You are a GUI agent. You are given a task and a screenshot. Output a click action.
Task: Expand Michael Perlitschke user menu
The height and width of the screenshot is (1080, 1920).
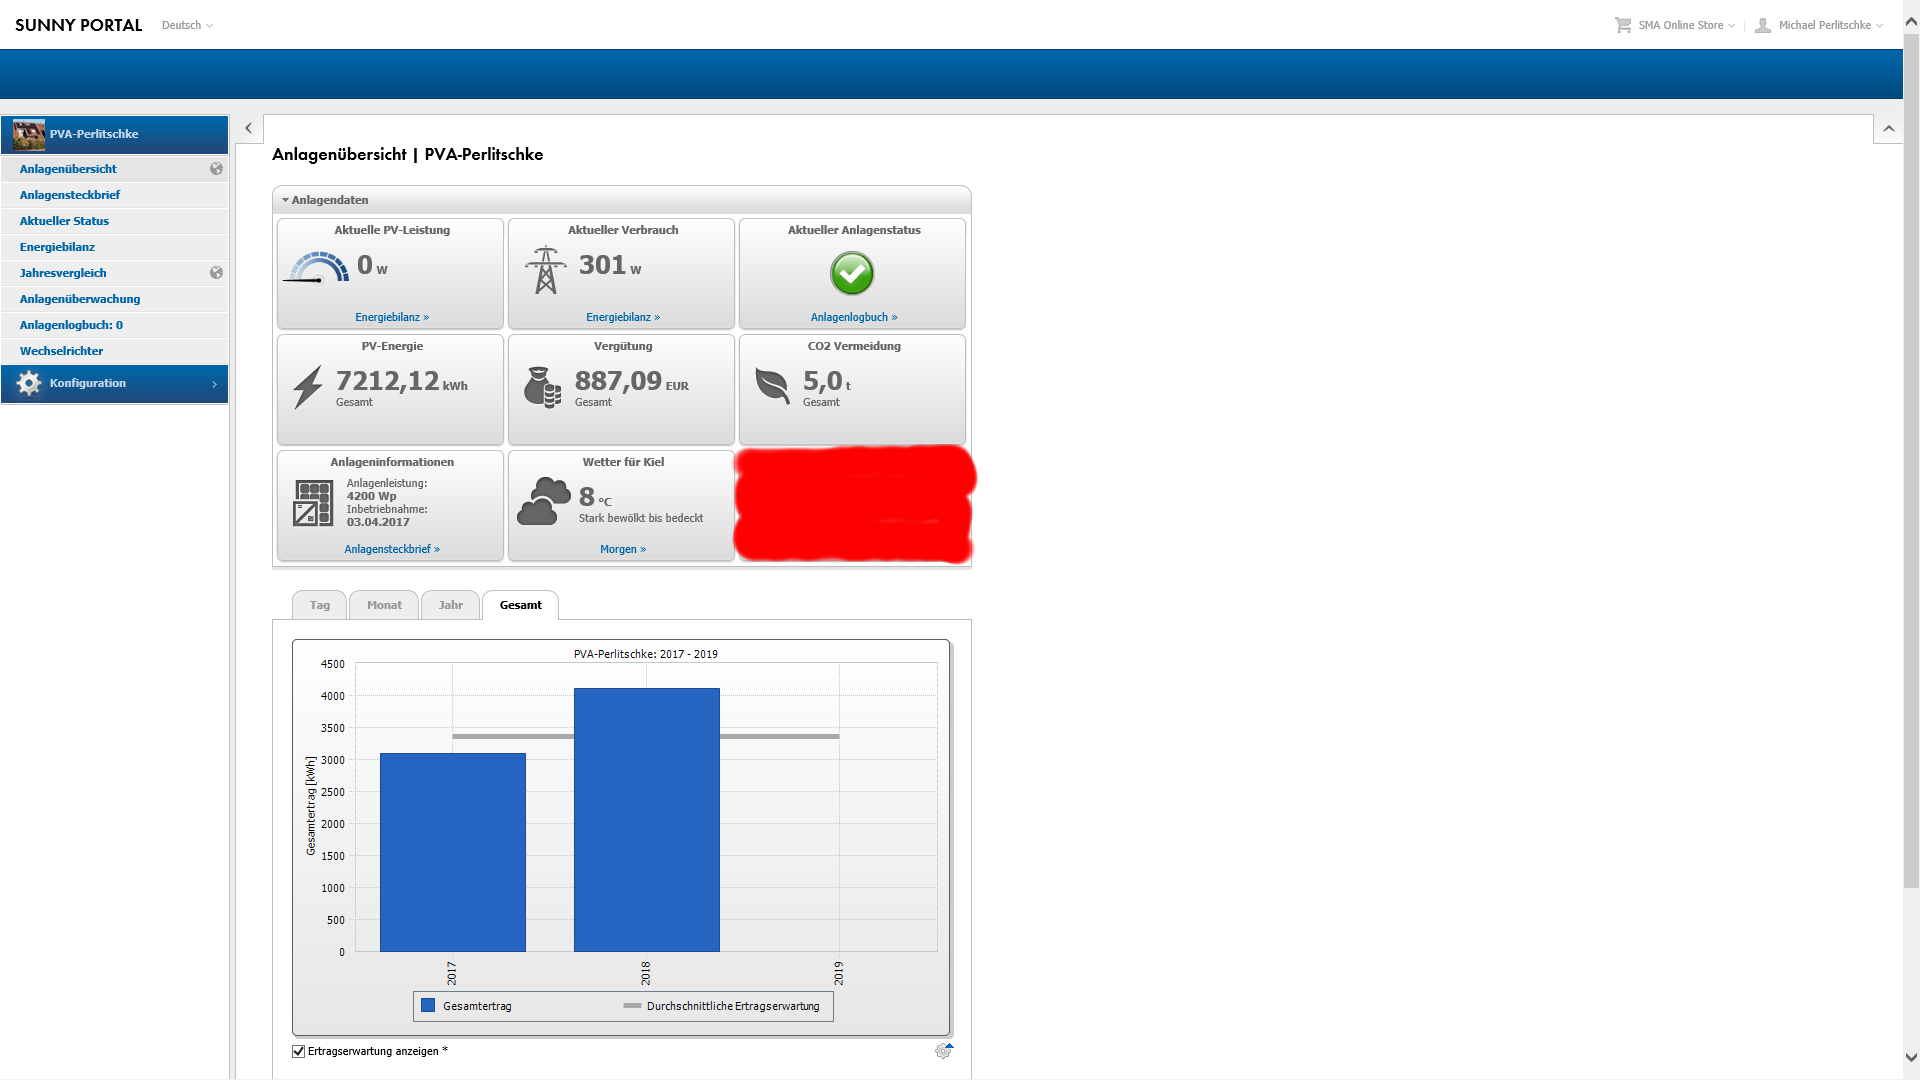tap(1824, 25)
